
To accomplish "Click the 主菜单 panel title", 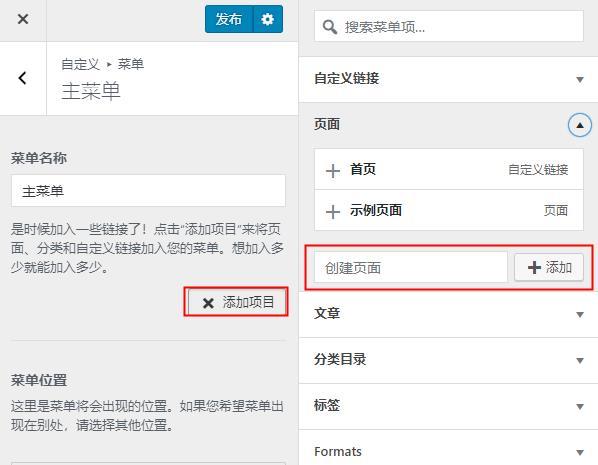I will [91, 91].
